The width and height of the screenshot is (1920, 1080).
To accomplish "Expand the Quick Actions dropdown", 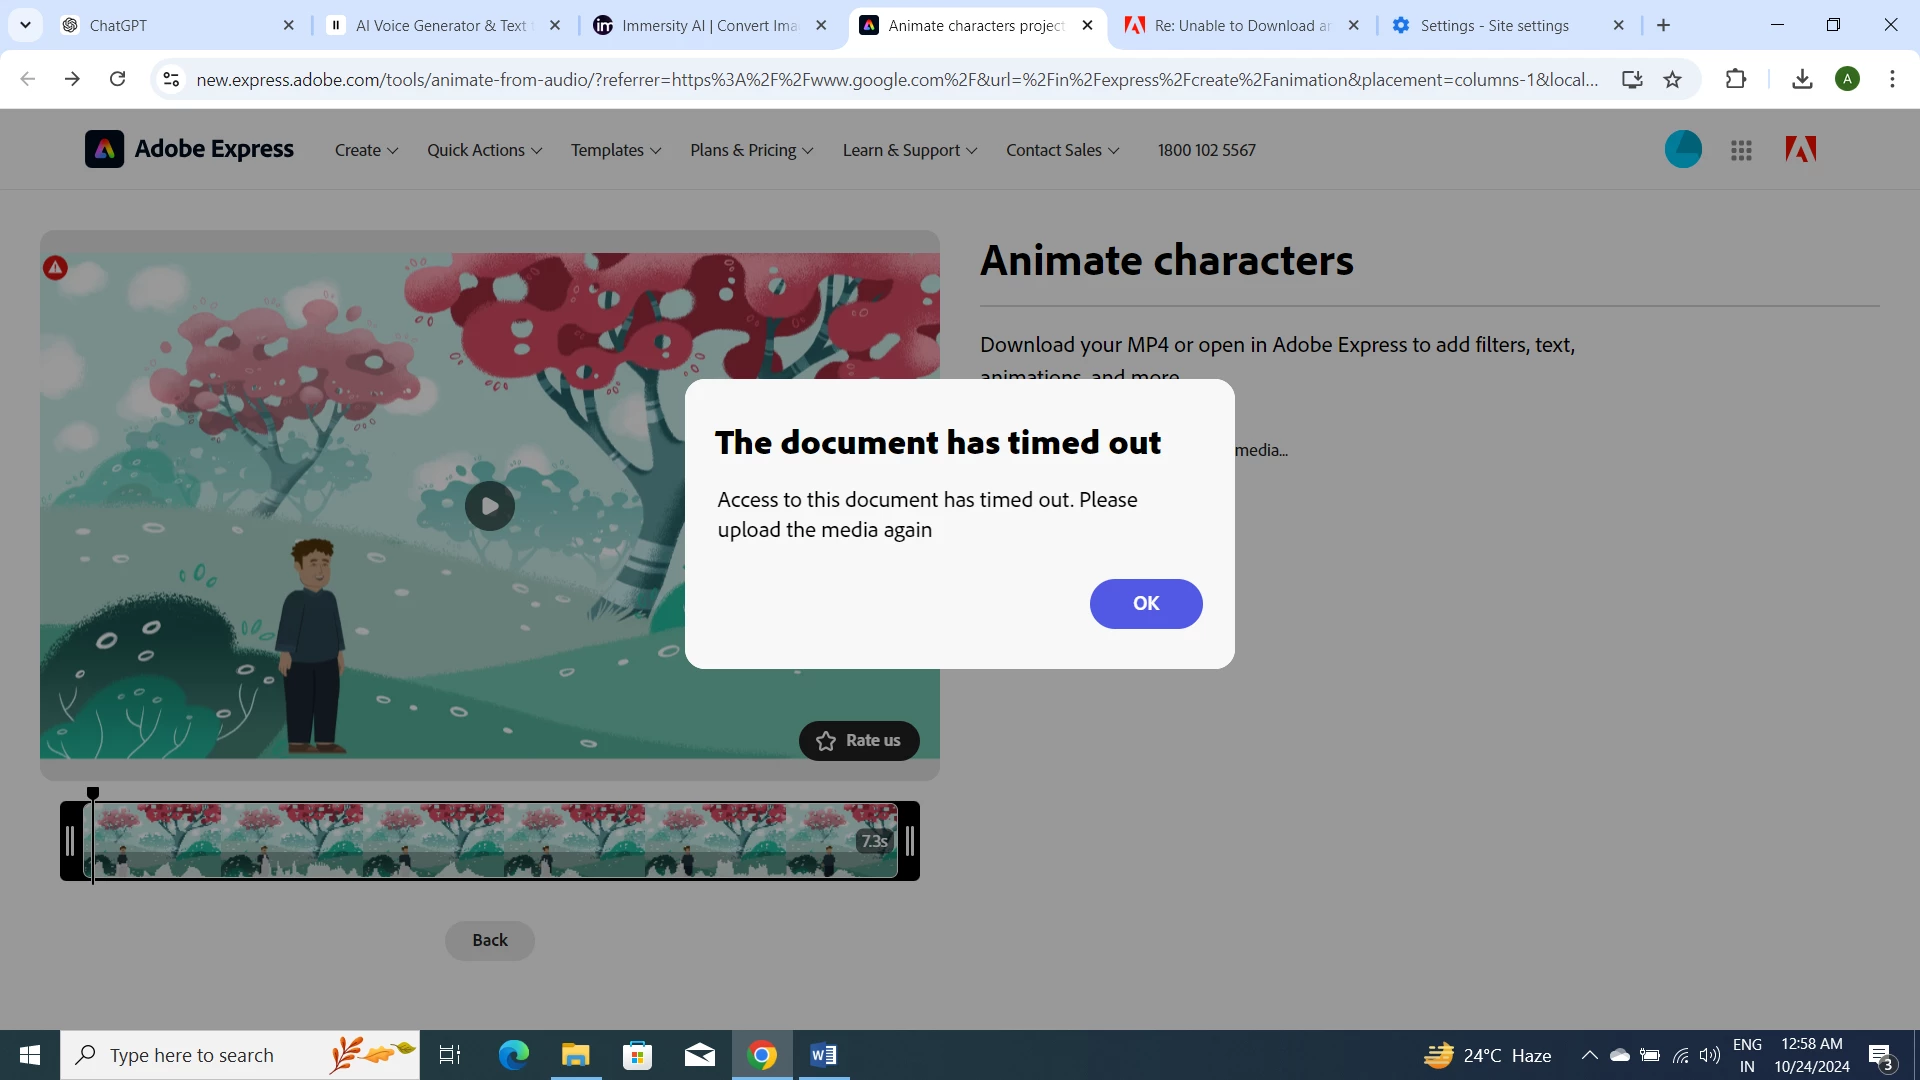I will 484,150.
